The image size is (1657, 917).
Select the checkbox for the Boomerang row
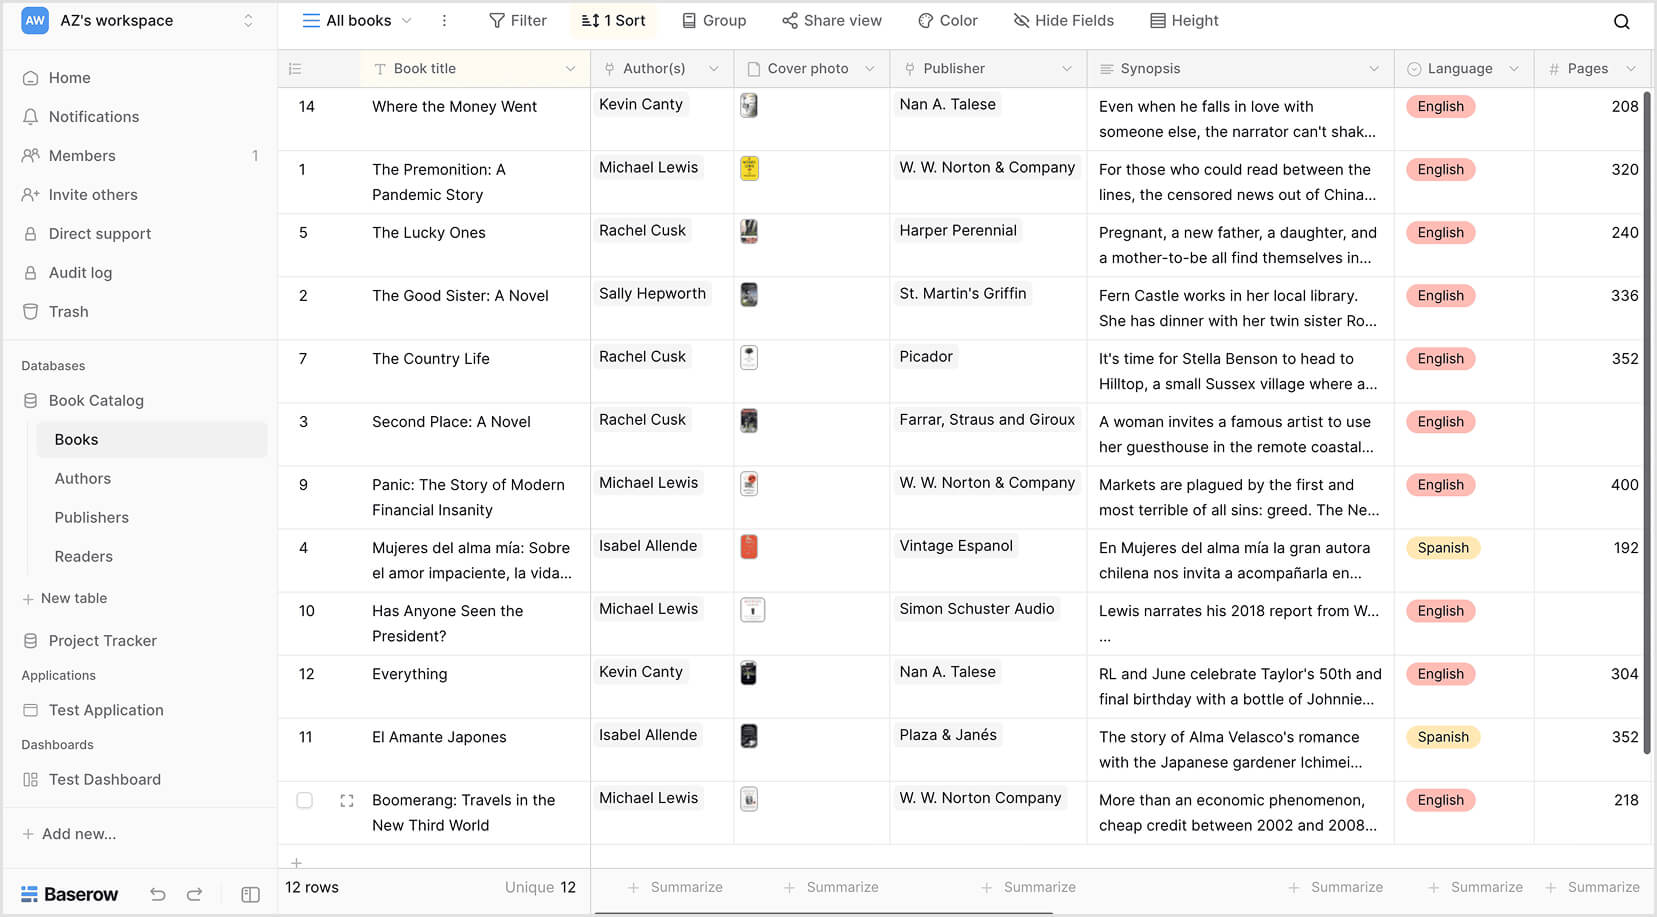pyautogui.click(x=305, y=800)
